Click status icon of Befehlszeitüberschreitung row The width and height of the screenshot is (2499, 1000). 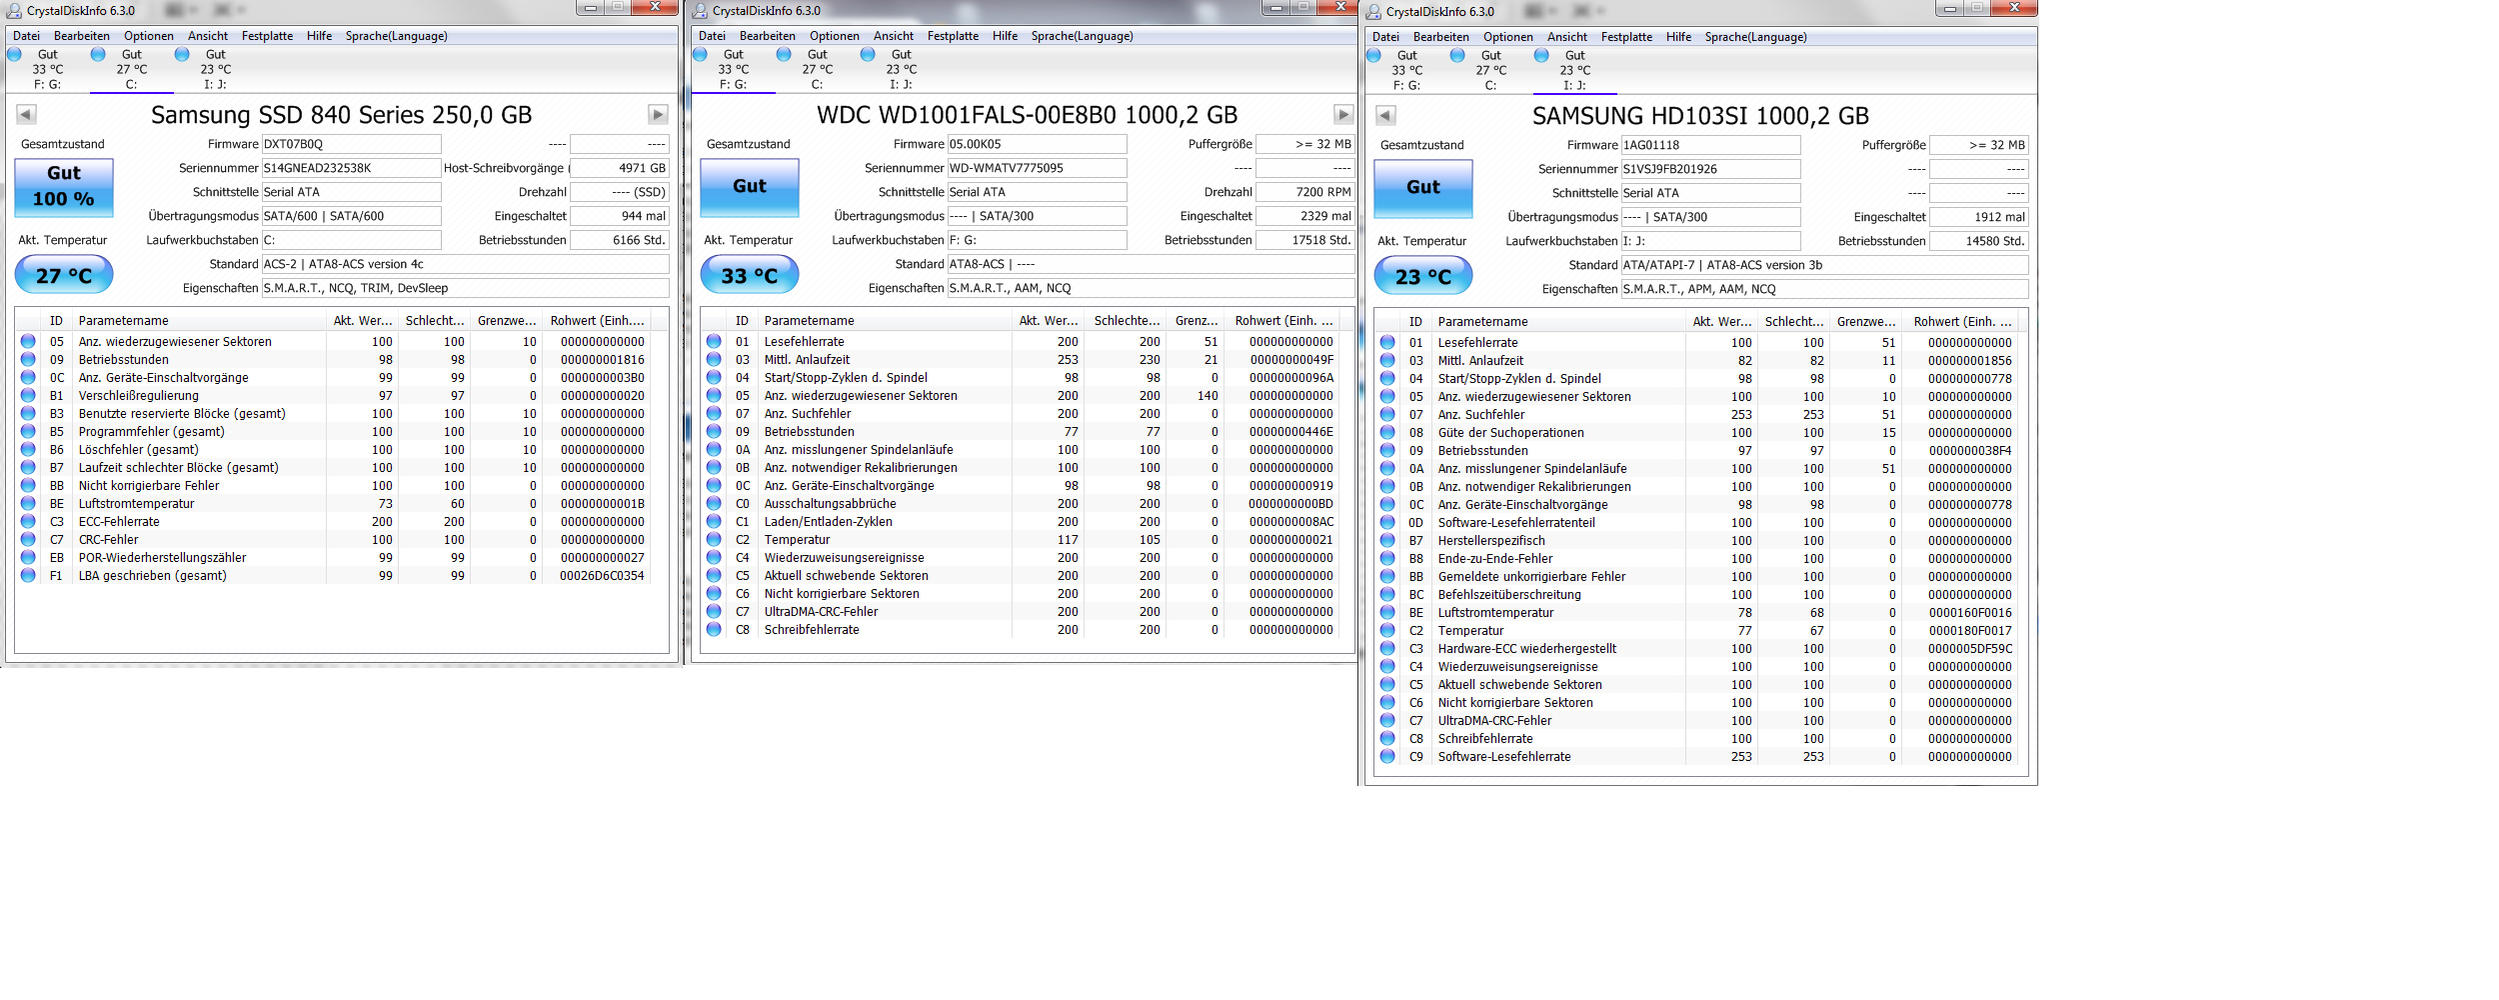(x=1388, y=594)
